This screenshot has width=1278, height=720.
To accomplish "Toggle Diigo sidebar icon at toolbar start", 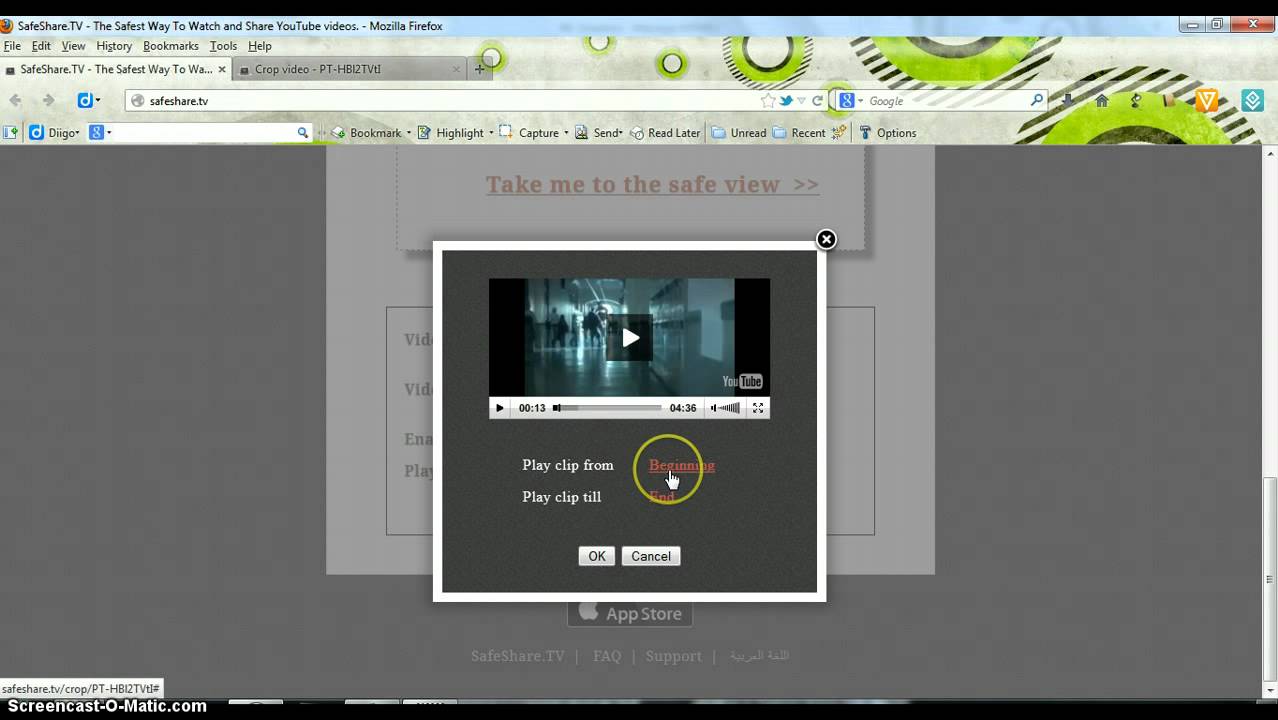I will (x=11, y=132).
